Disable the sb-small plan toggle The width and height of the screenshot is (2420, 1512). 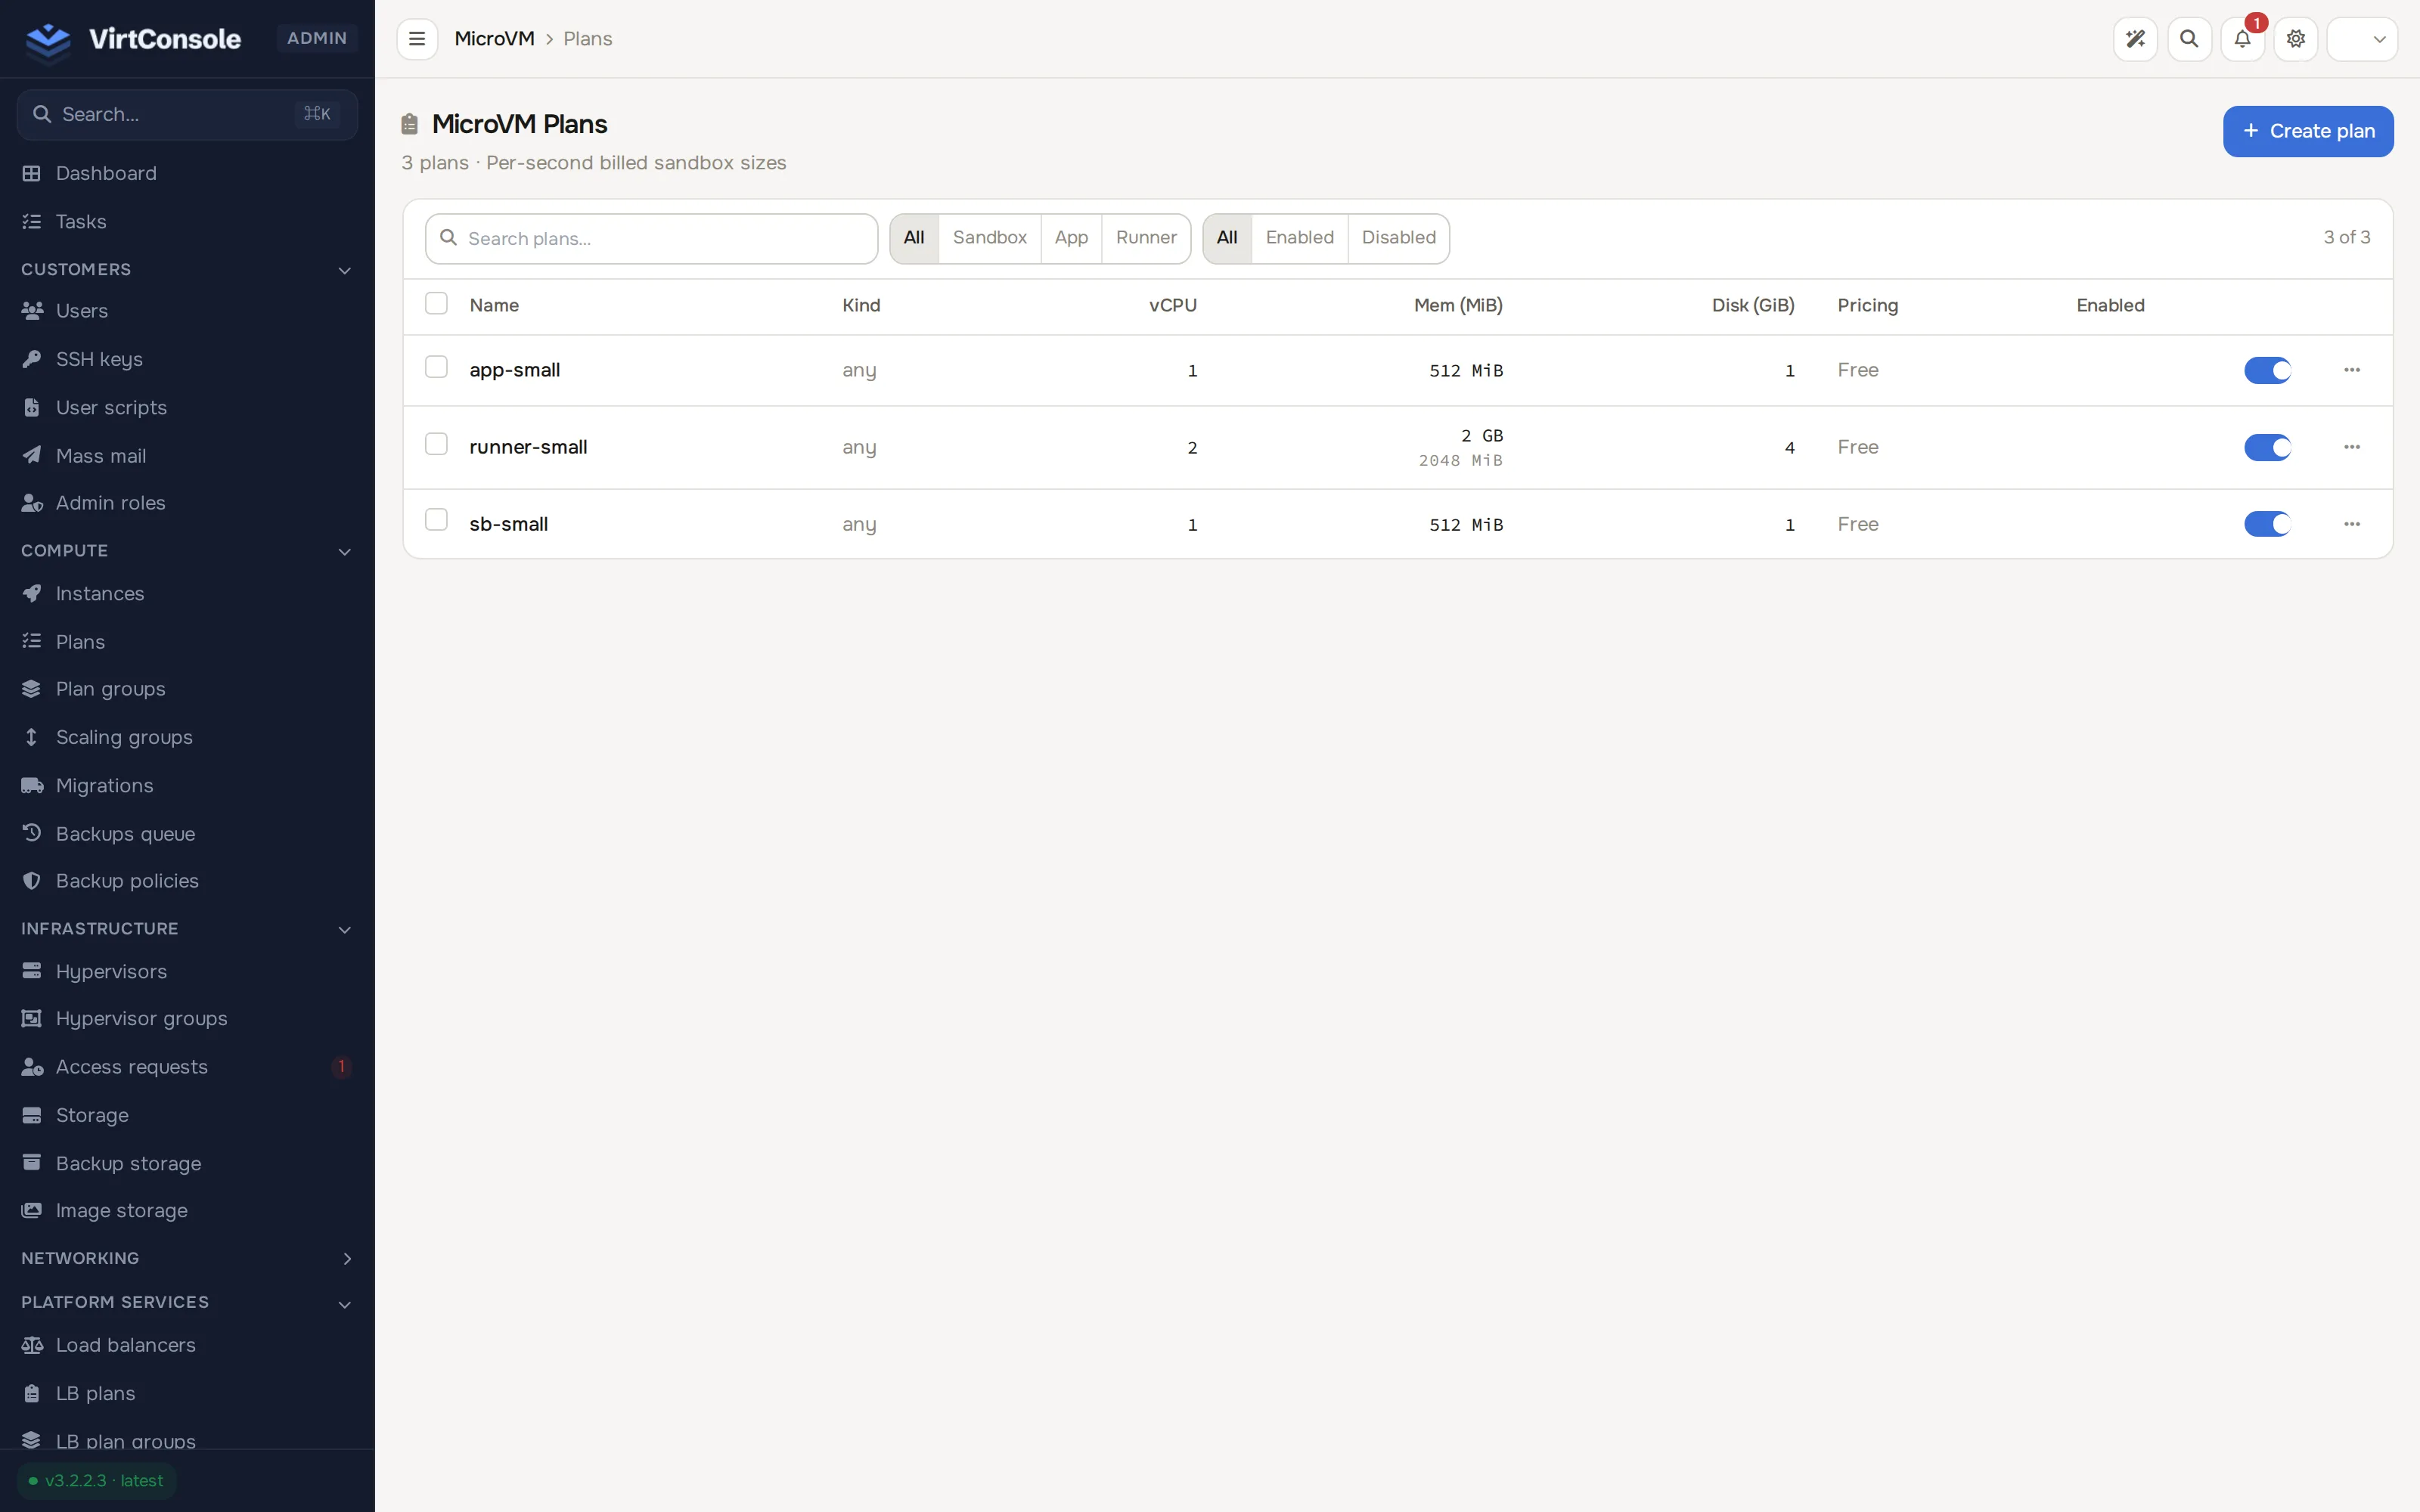pyautogui.click(x=2267, y=524)
